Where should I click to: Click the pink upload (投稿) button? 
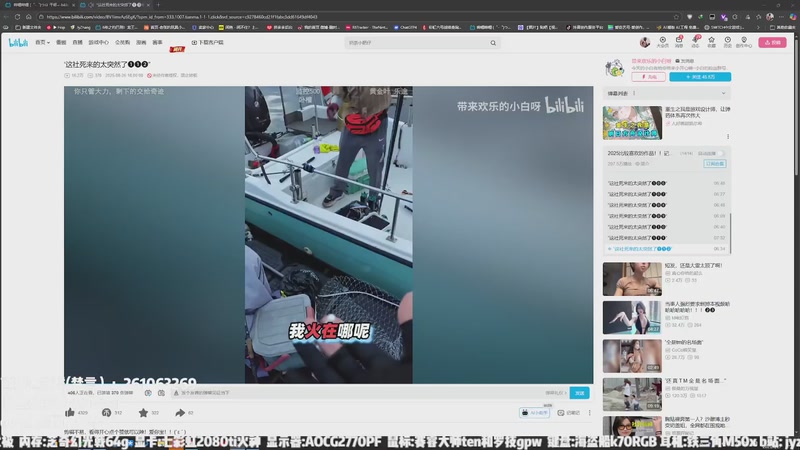772,42
